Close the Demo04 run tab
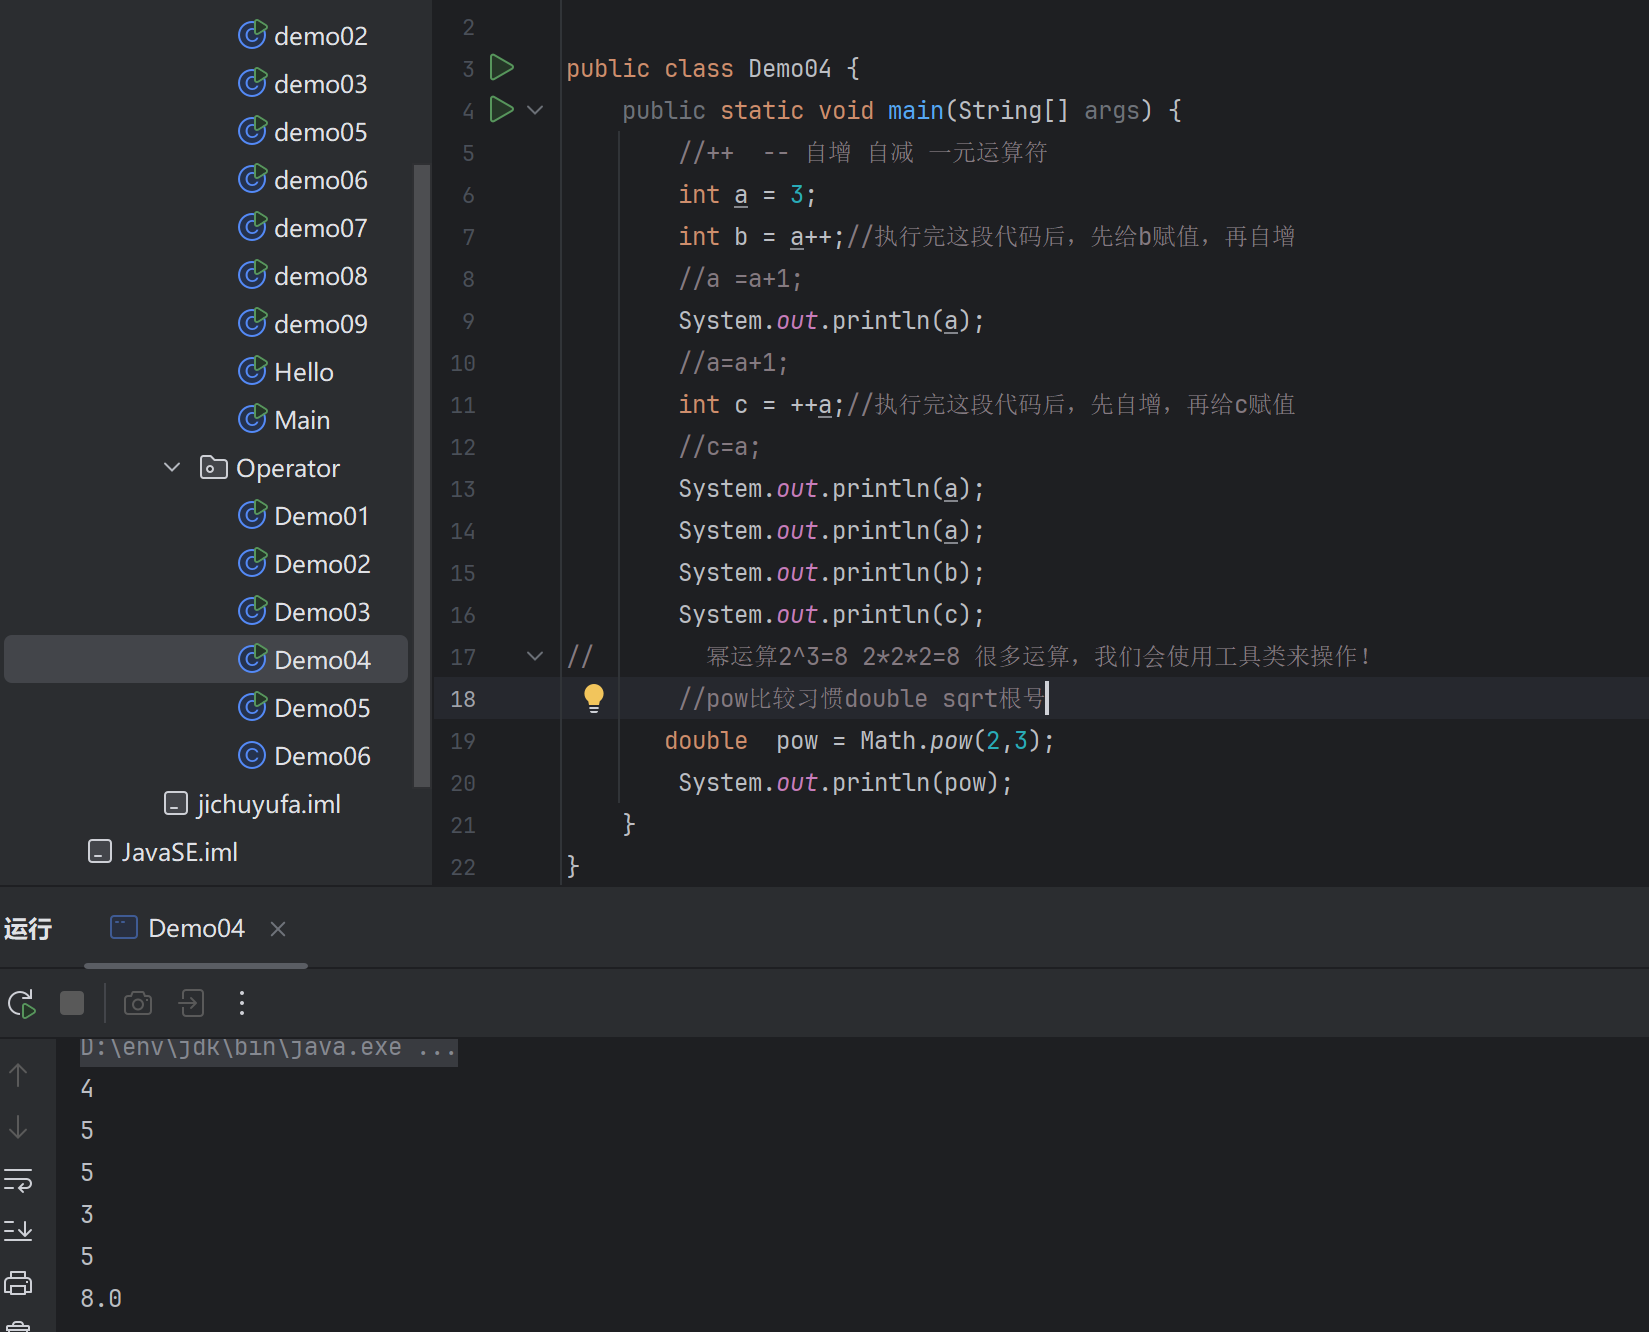 tap(278, 929)
